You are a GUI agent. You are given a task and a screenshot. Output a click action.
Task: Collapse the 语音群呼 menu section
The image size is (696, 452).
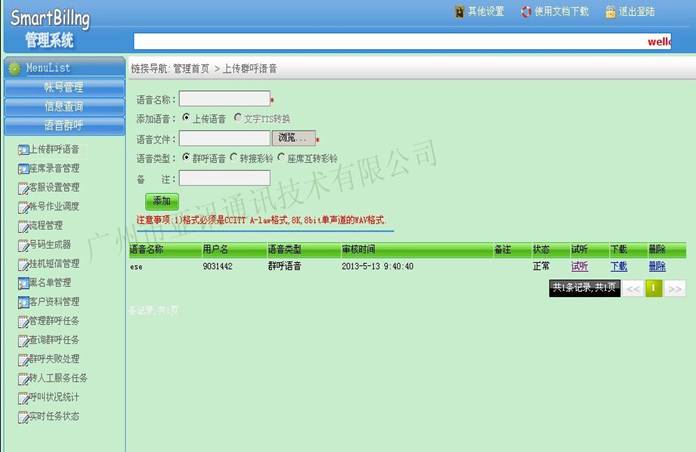64,126
